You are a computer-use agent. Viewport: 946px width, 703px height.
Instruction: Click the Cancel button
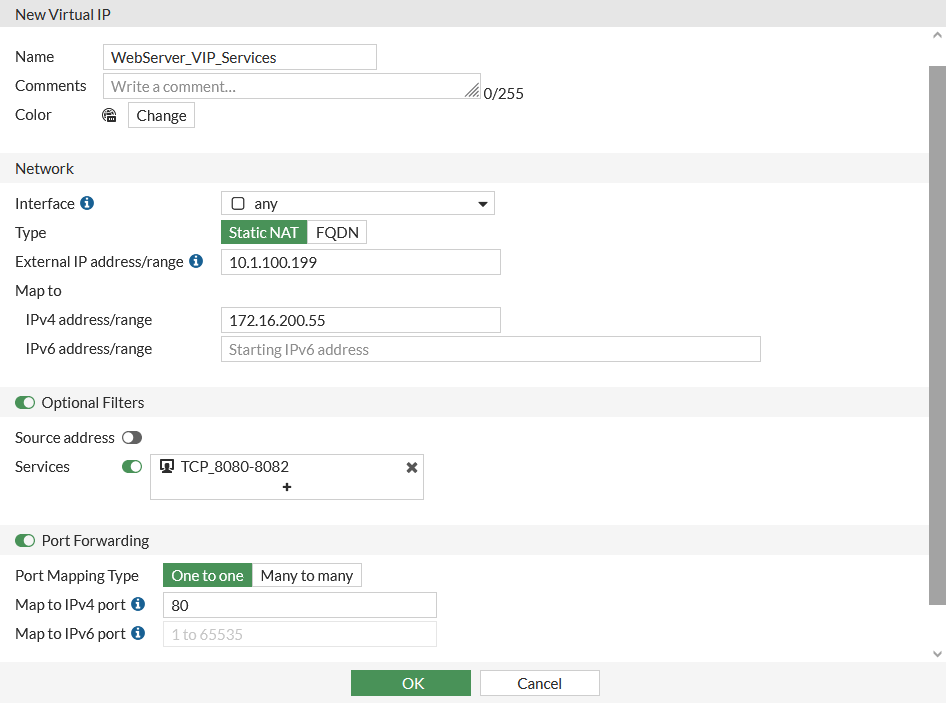point(539,683)
